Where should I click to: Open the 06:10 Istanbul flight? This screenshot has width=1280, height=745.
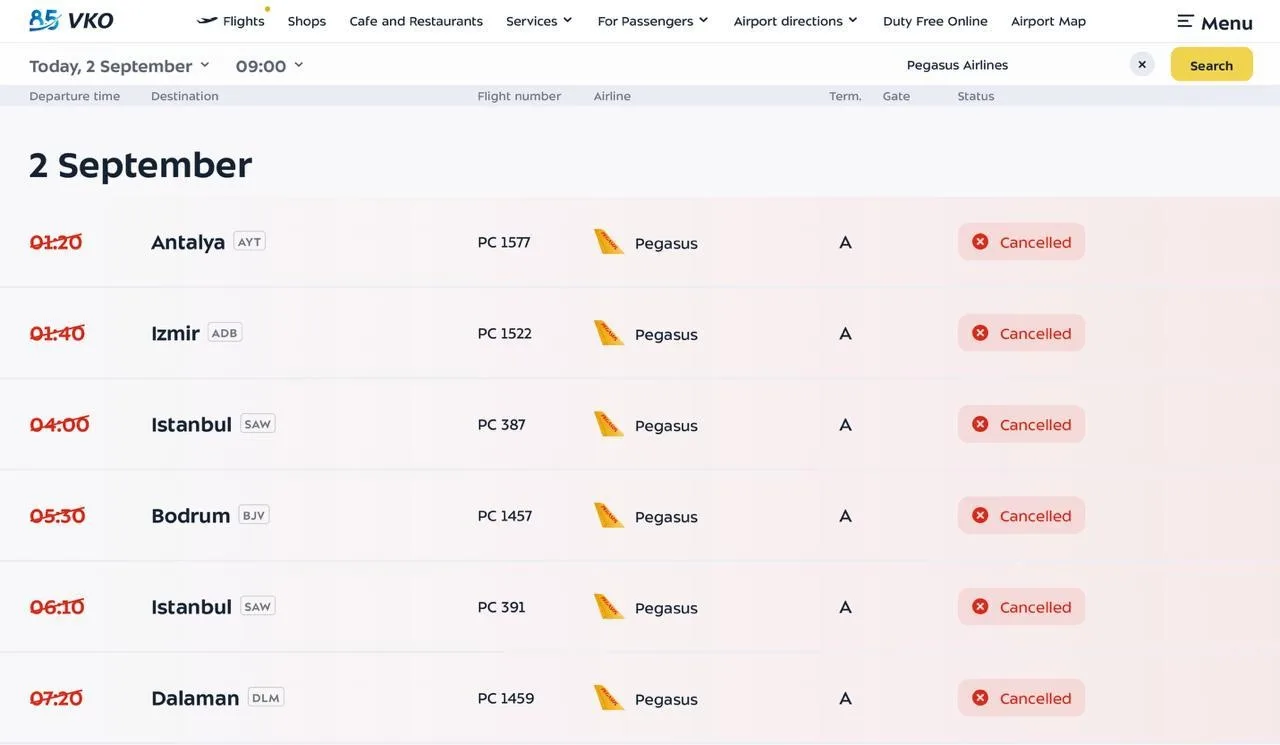(x=640, y=606)
